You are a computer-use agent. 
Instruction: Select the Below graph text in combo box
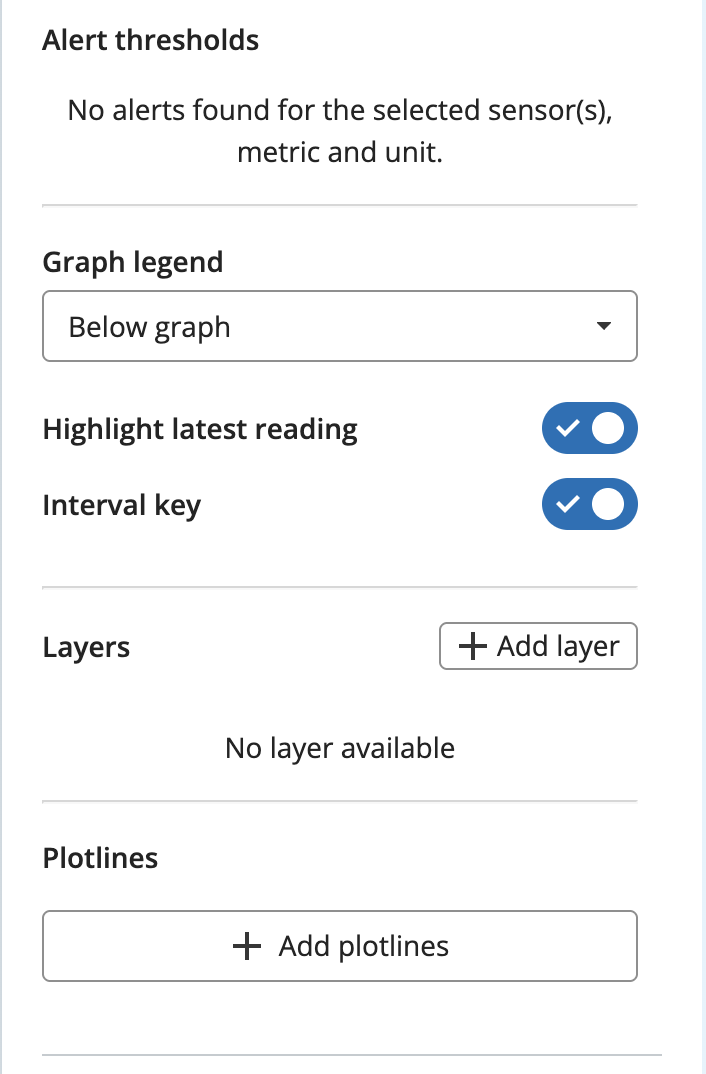point(149,327)
